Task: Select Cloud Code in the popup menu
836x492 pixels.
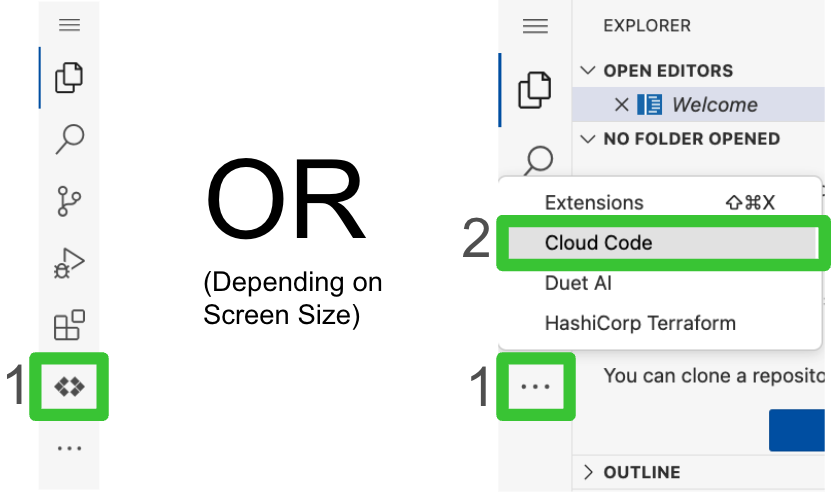Action: 598,243
